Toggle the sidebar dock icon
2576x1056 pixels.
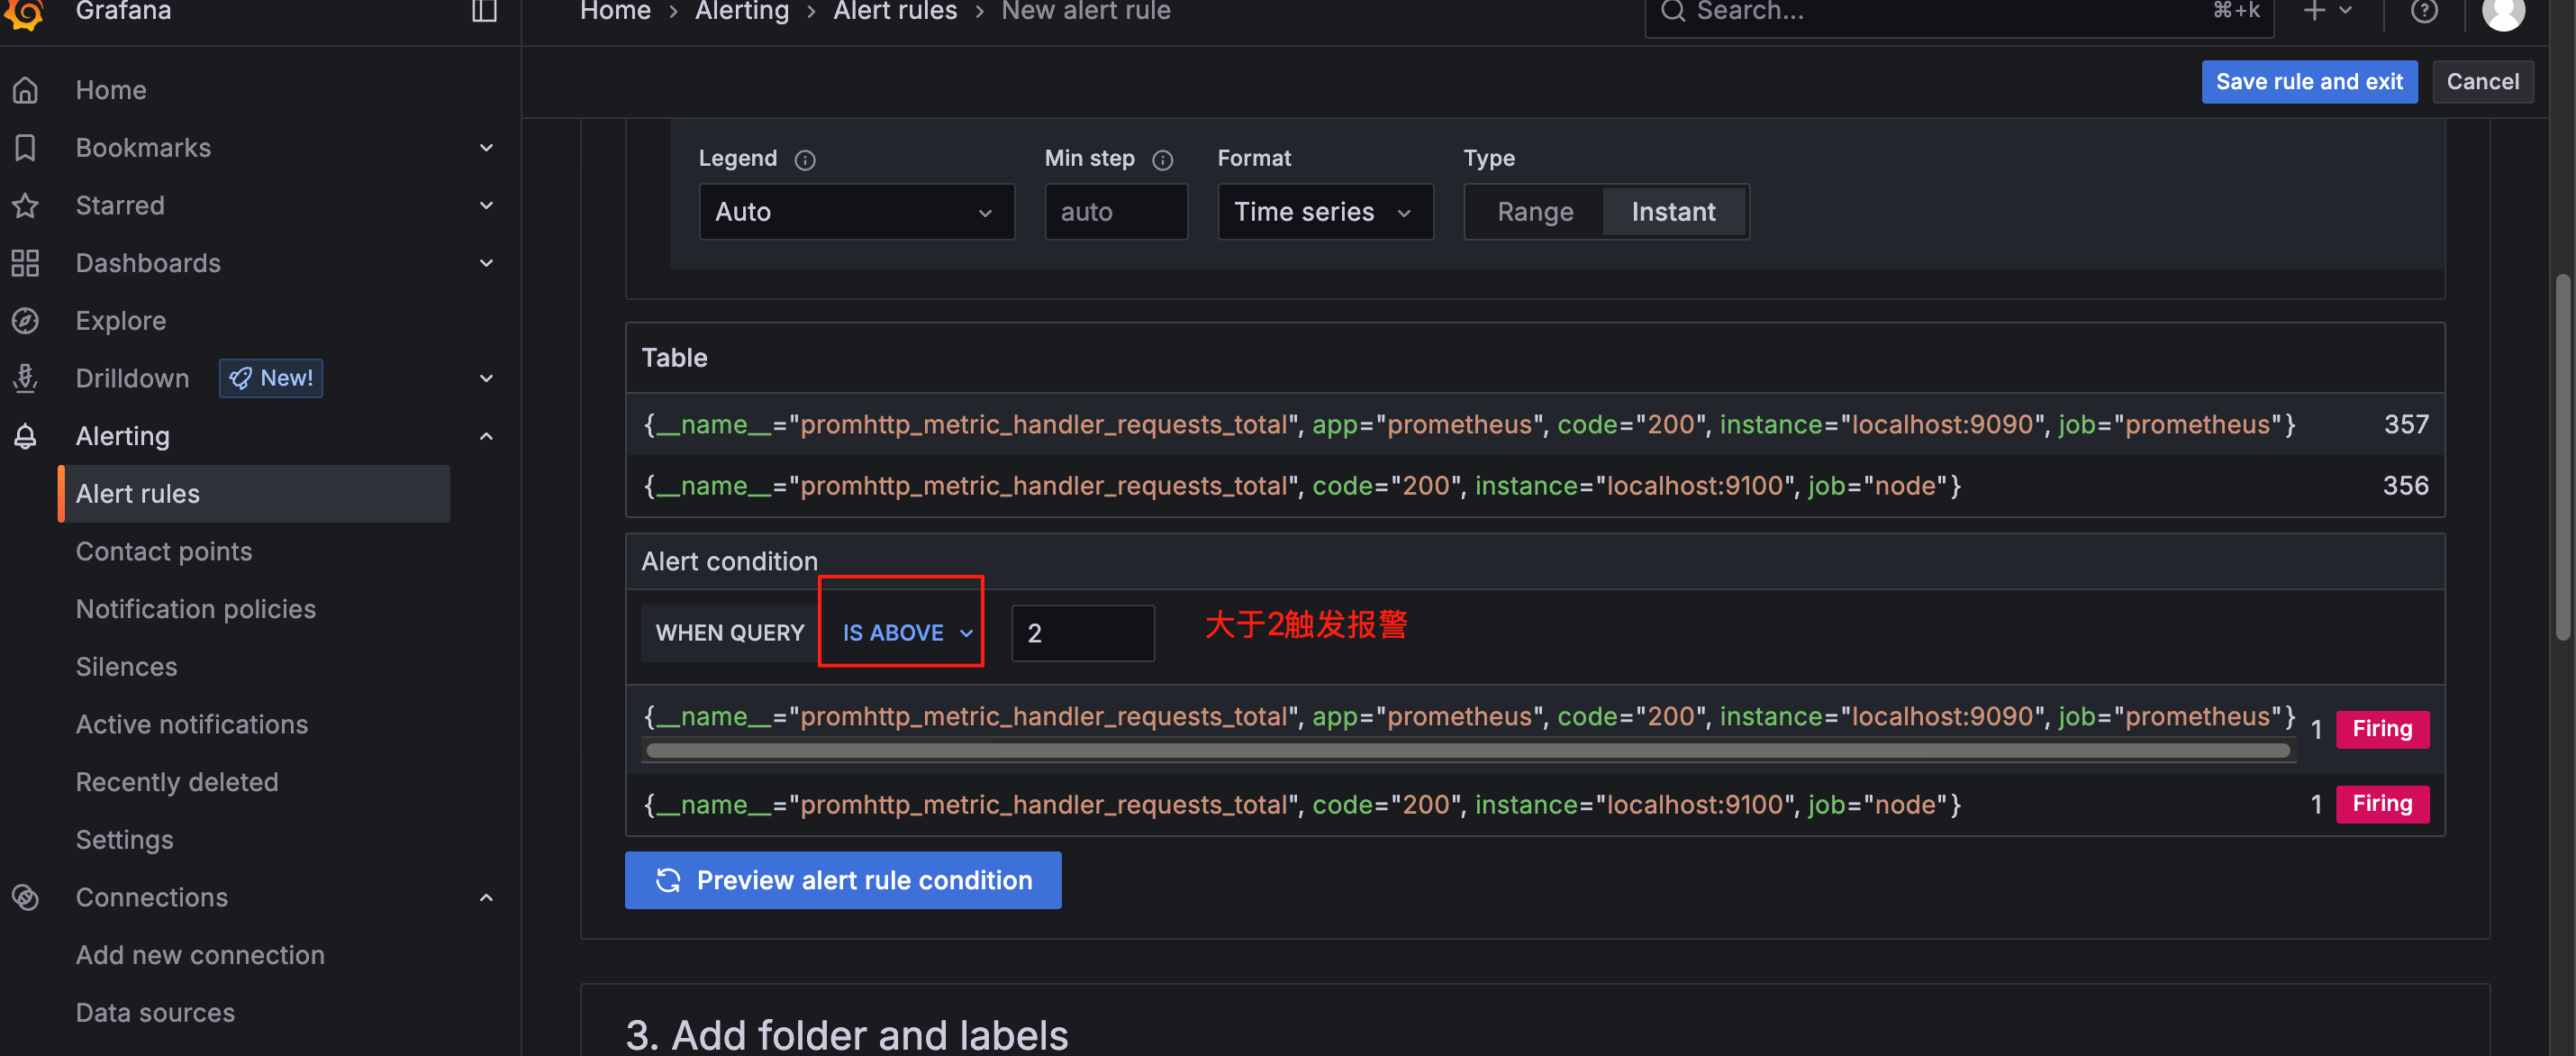pyautogui.click(x=484, y=12)
